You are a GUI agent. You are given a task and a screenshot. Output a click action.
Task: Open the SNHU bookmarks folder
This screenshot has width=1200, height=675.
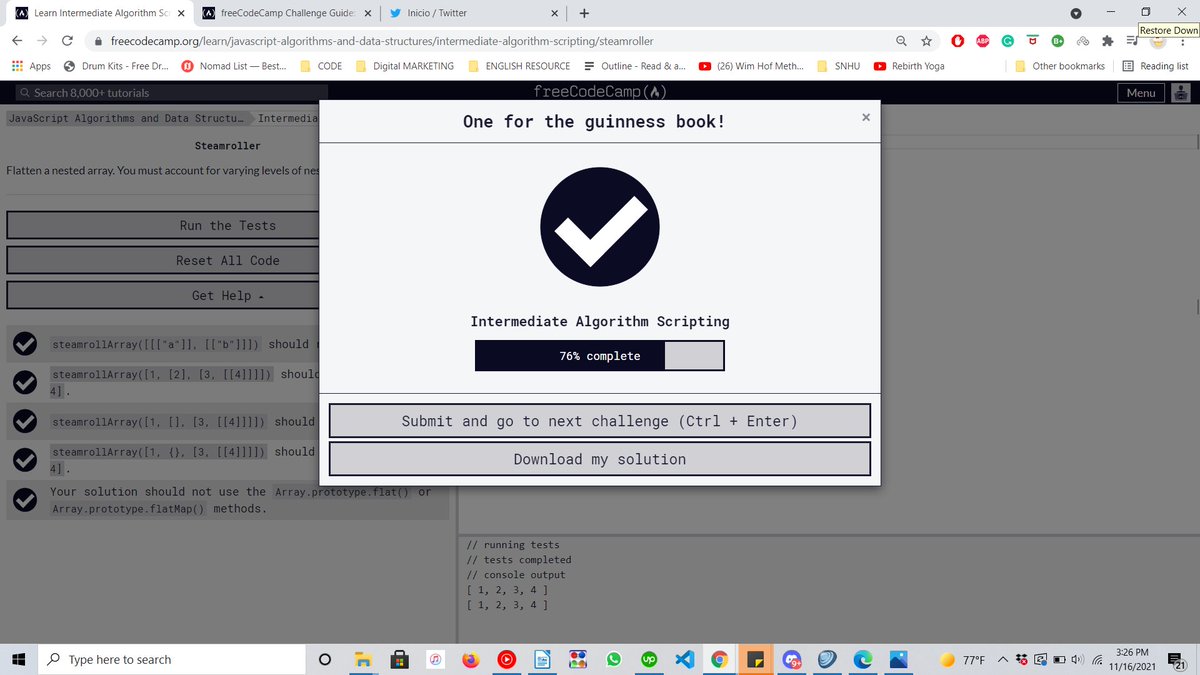click(838, 66)
